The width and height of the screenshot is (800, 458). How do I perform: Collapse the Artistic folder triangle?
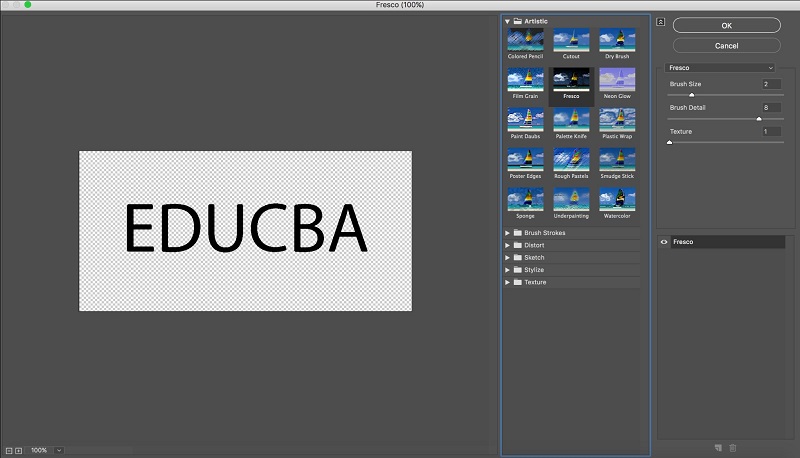507,21
